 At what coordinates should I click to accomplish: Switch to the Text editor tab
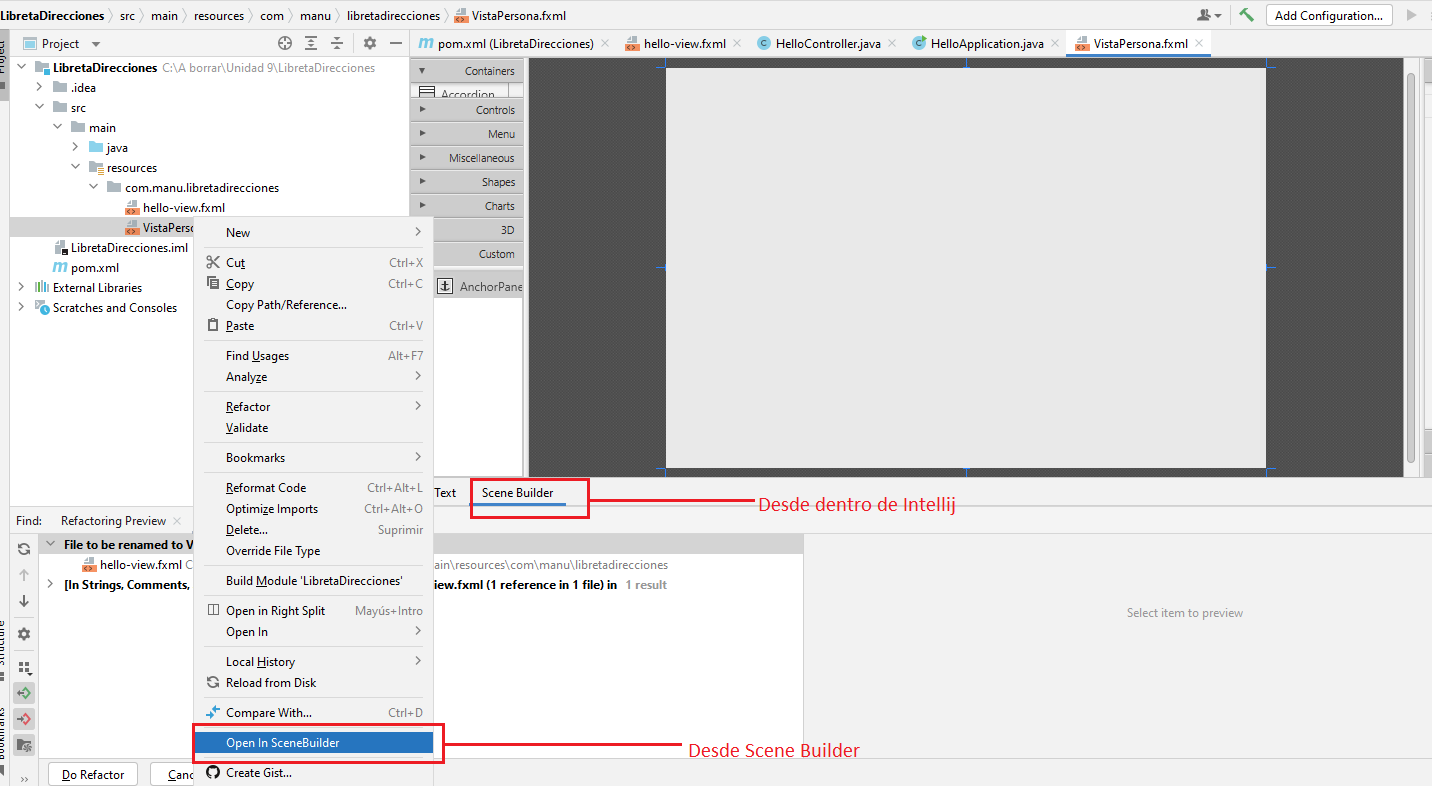[445, 493]
